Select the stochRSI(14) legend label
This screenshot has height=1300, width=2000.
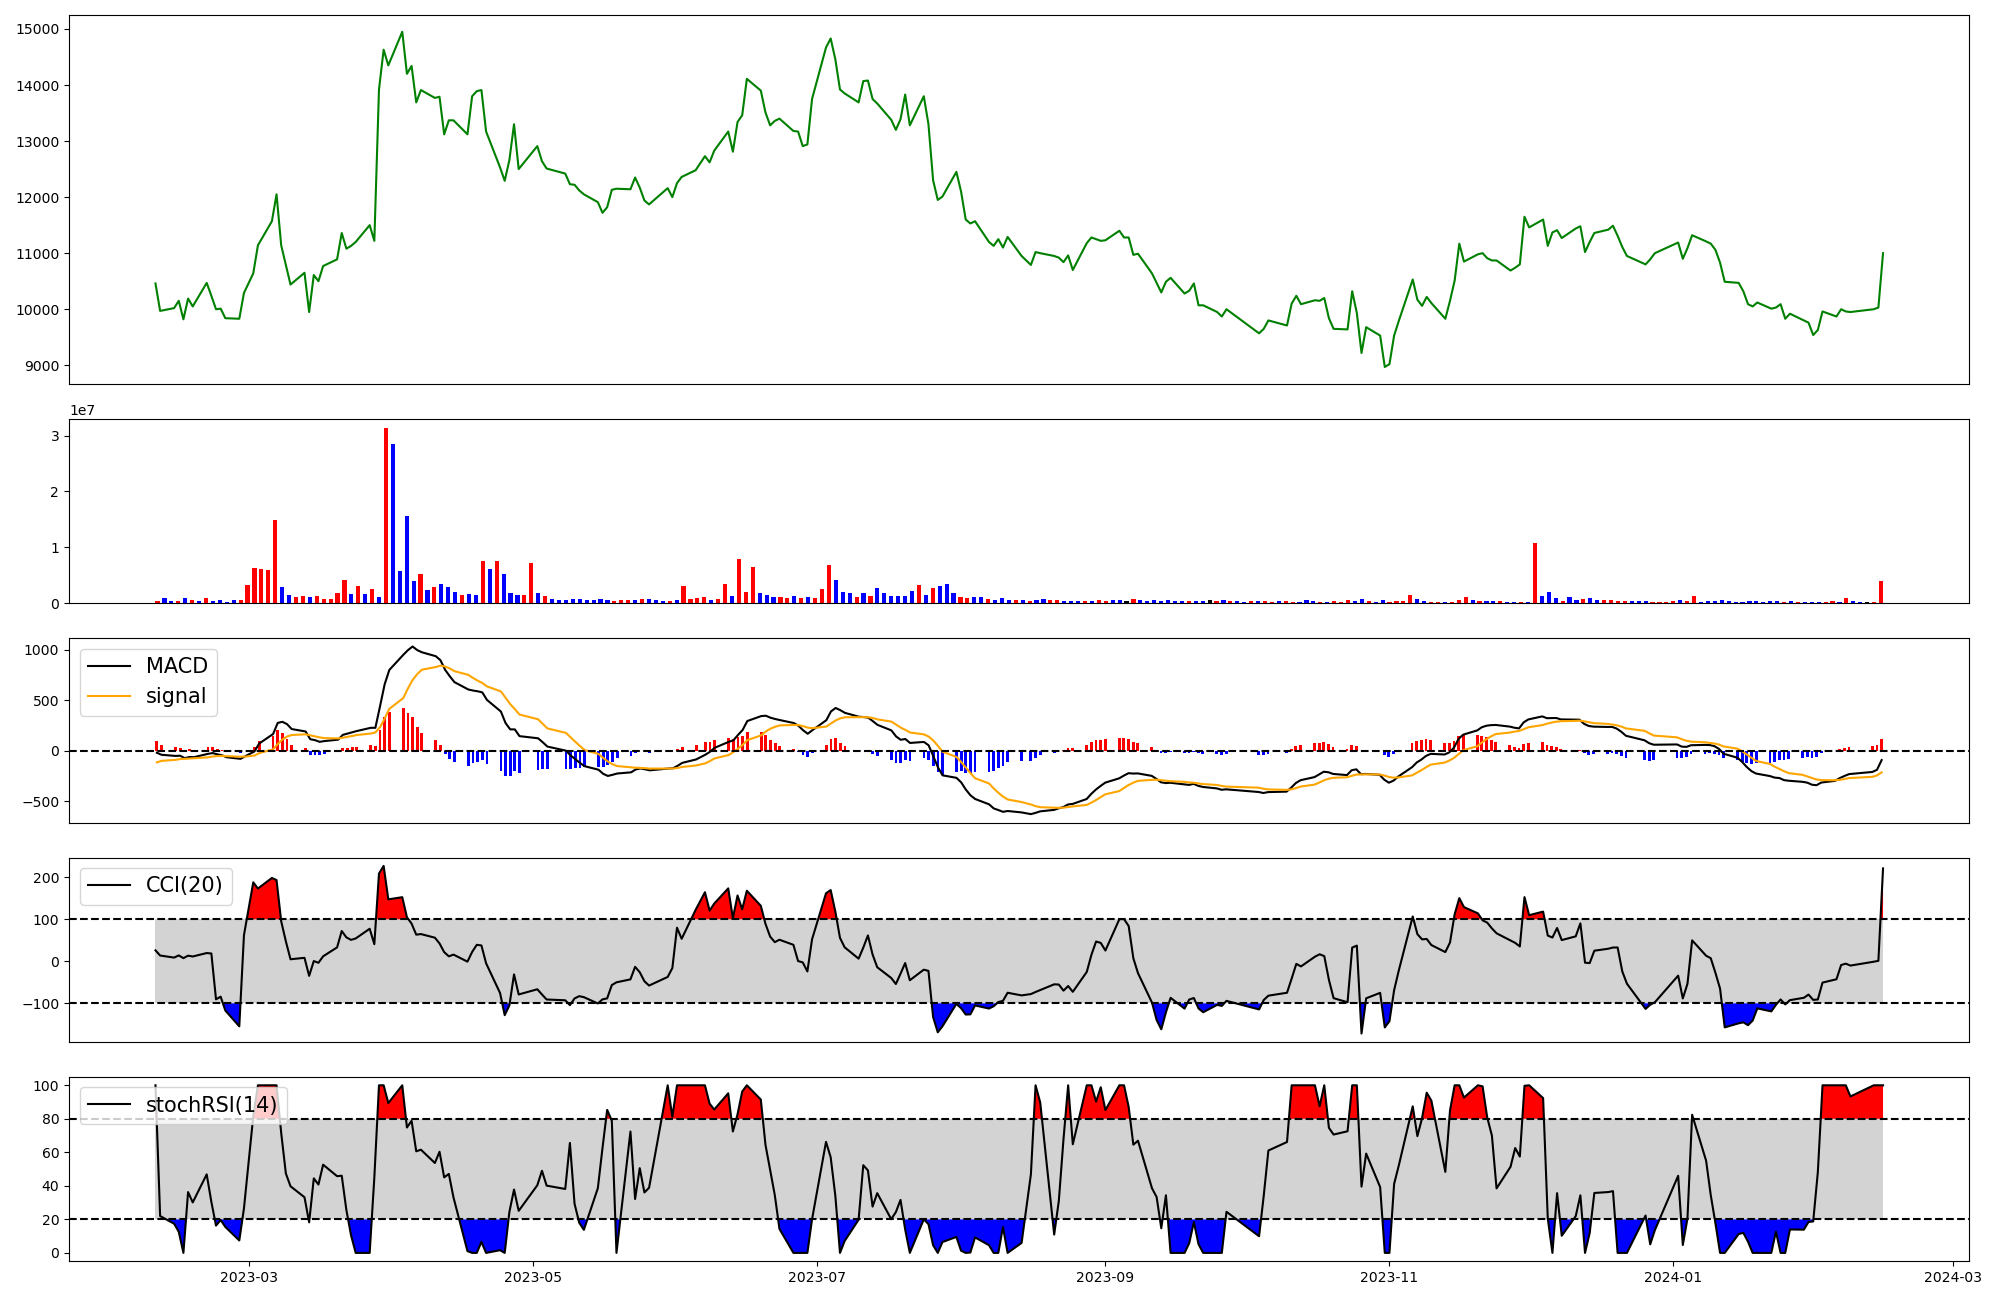tap(210, 1105)
